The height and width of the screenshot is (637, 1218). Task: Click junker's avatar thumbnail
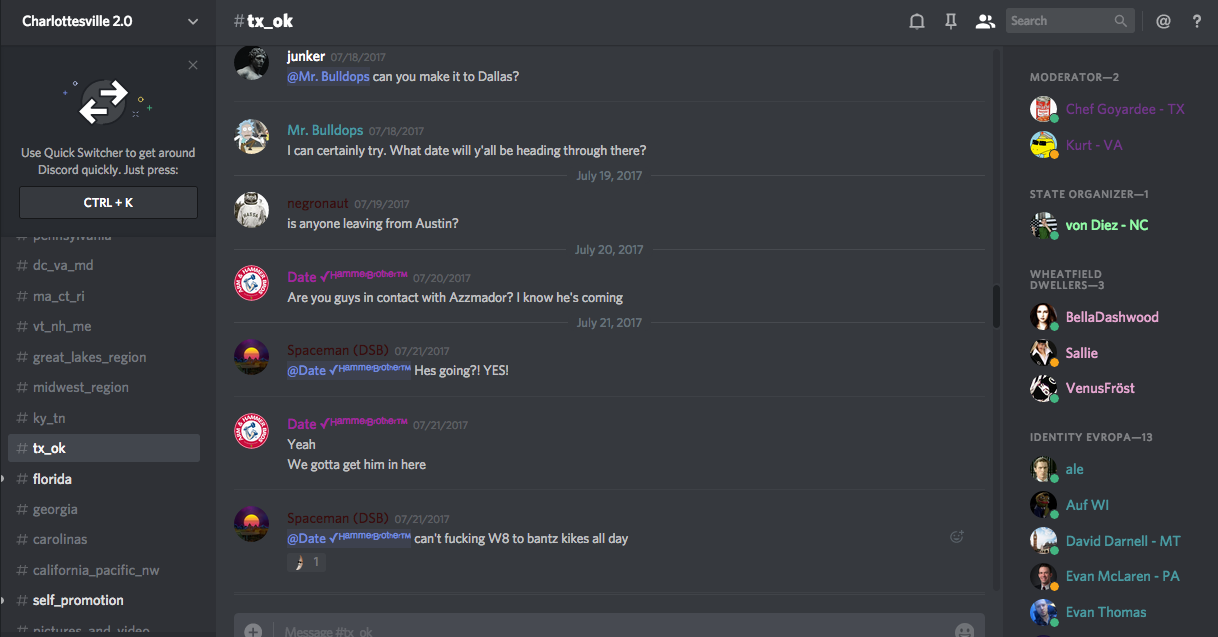tap(251, 62)
